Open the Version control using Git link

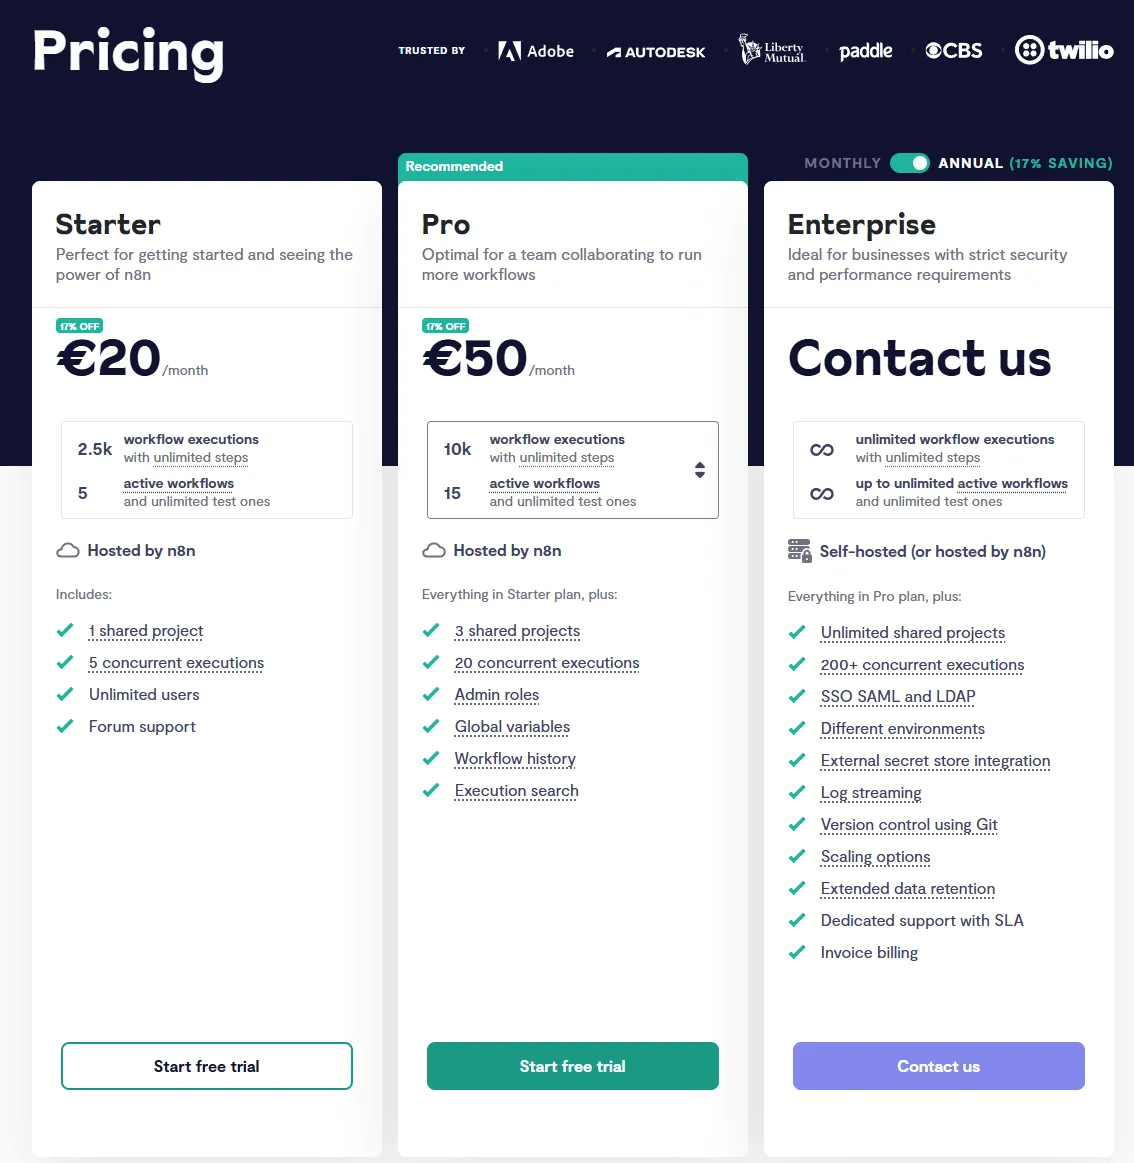coord(909,825)
